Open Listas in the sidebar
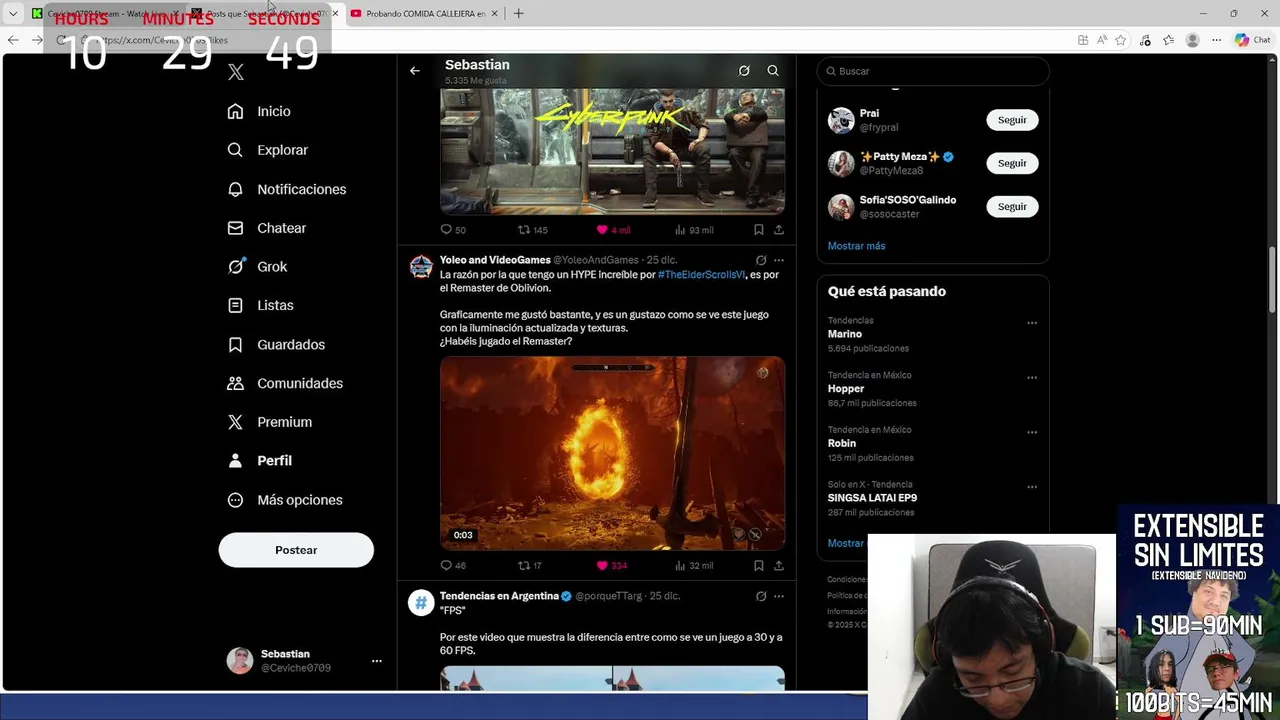Viewport: 1280px width, 720px height. coord(260,305)
